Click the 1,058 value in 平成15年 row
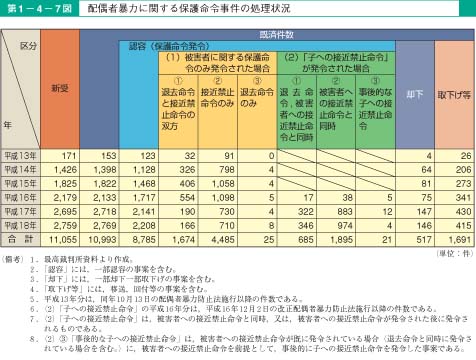The width and height of the screenshot is (476, 360). point(223,184)
